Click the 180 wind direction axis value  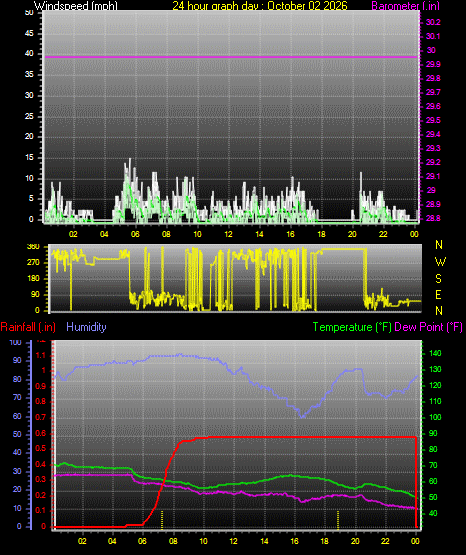coord(33,279)
